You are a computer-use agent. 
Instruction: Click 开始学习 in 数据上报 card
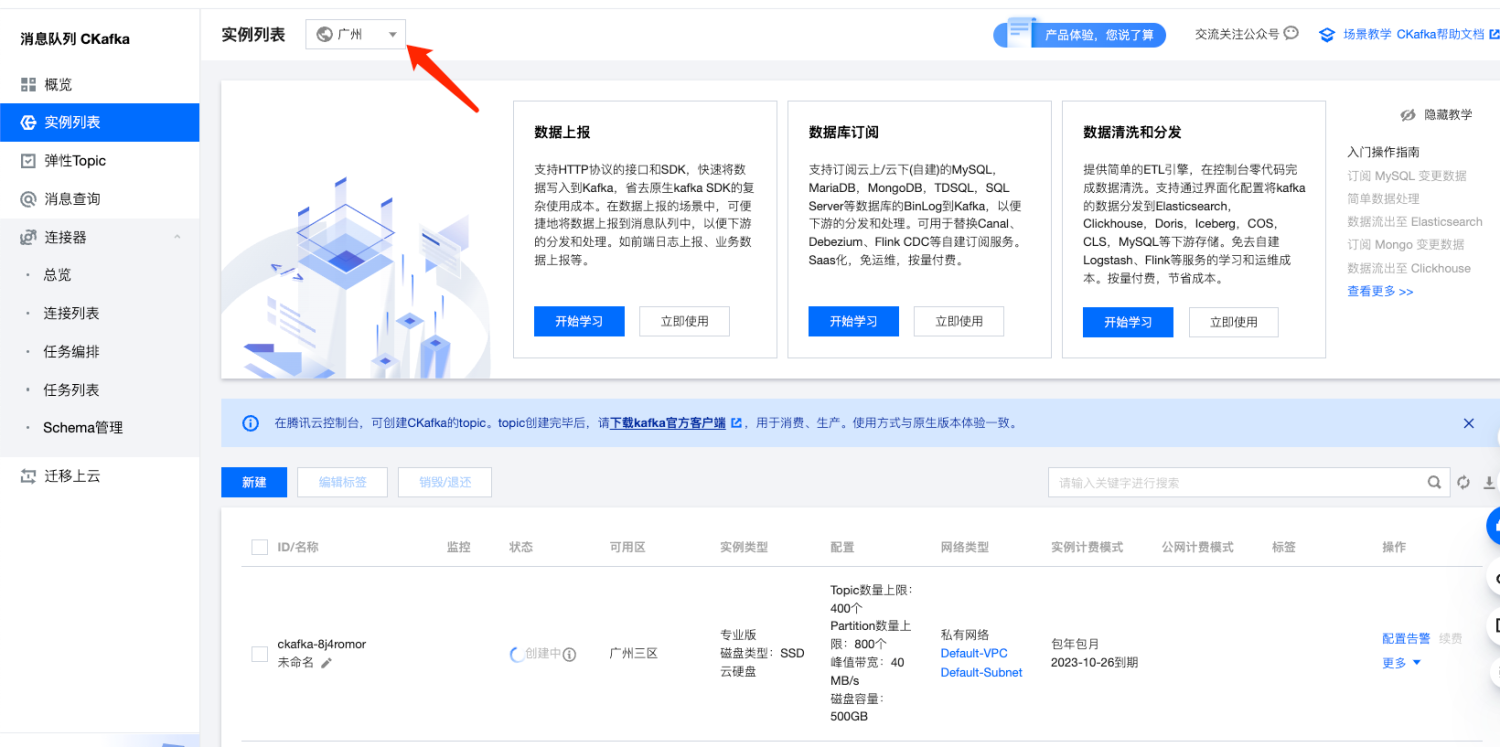click(579, 321)
